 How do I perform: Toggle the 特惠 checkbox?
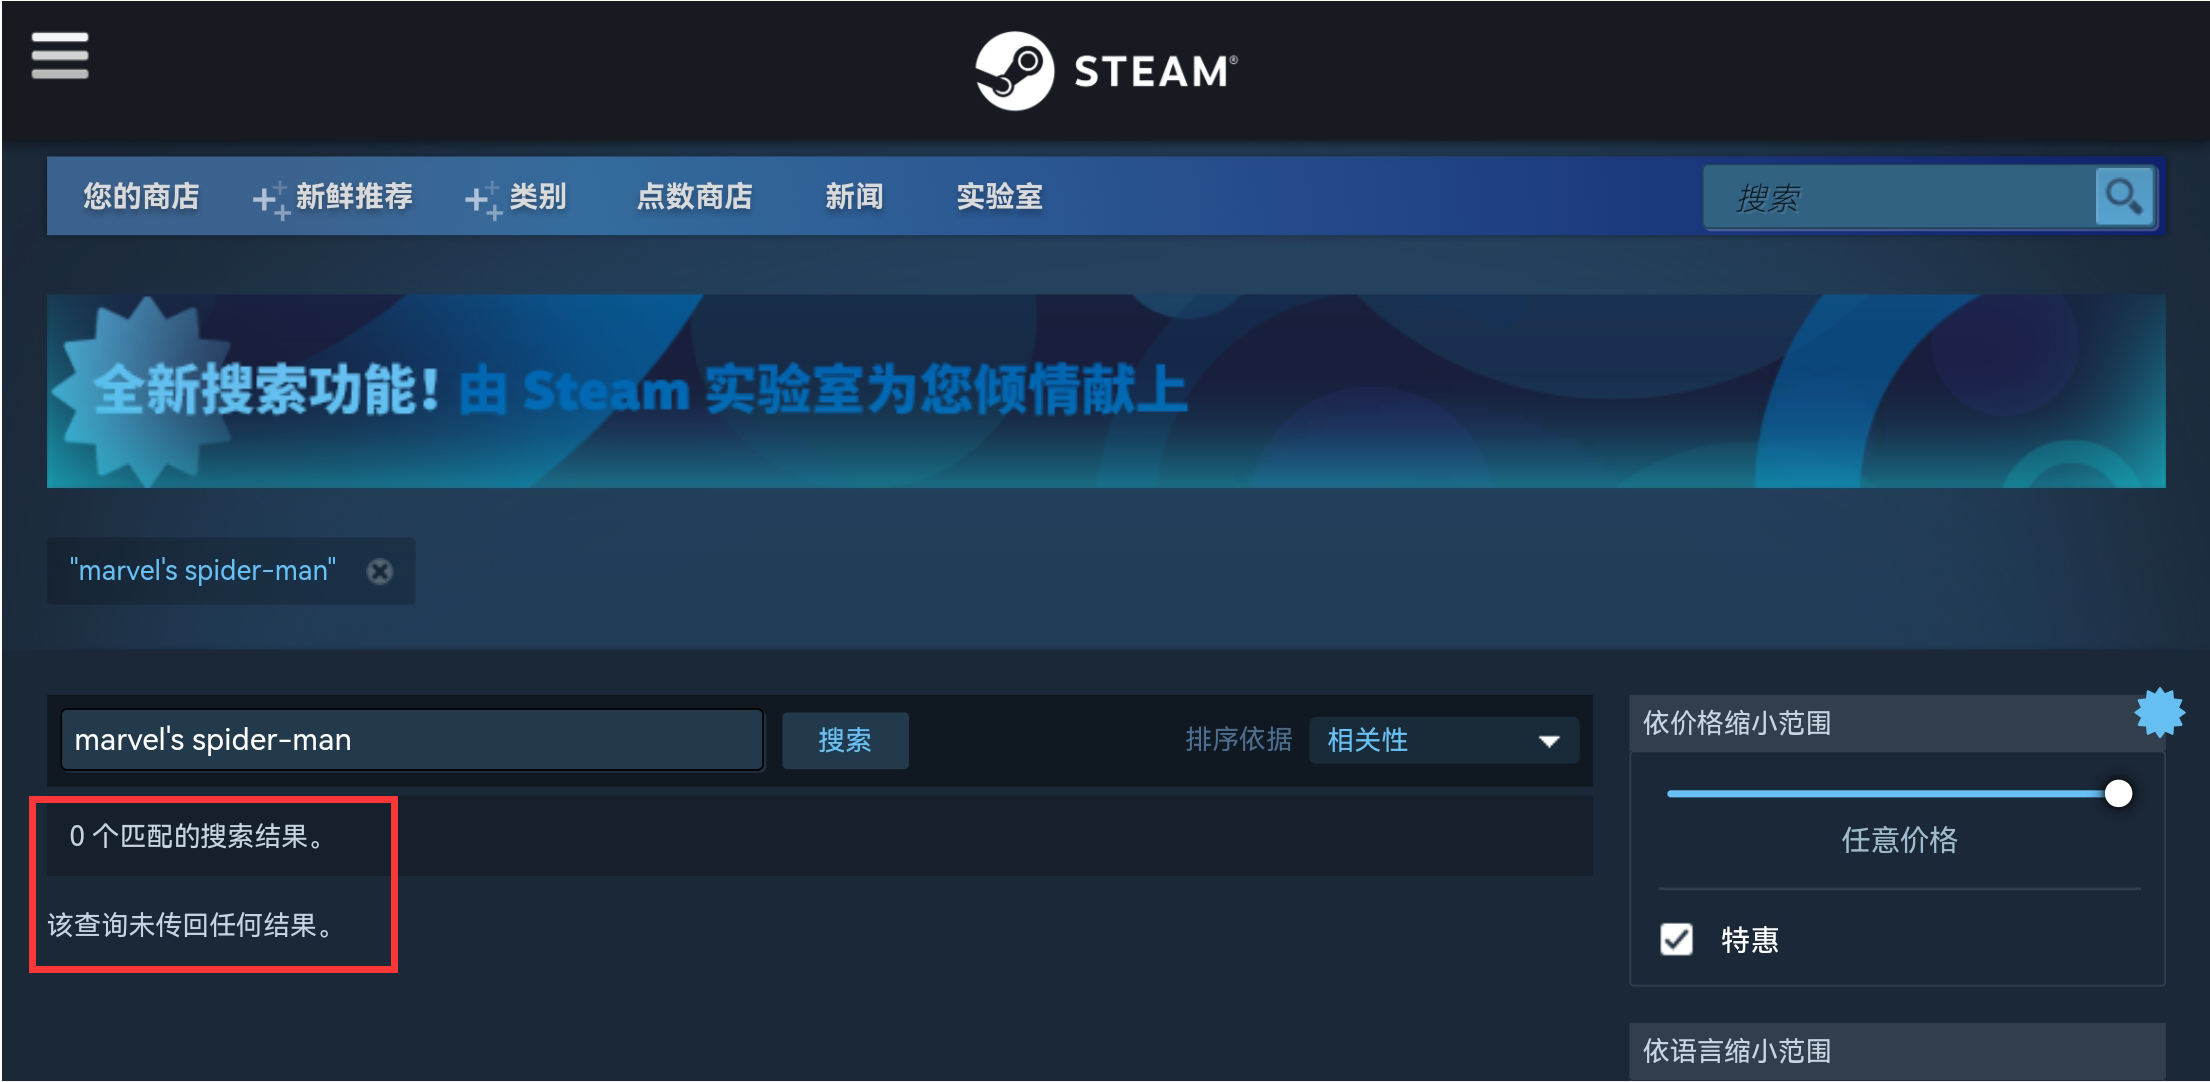point(1677,940)
